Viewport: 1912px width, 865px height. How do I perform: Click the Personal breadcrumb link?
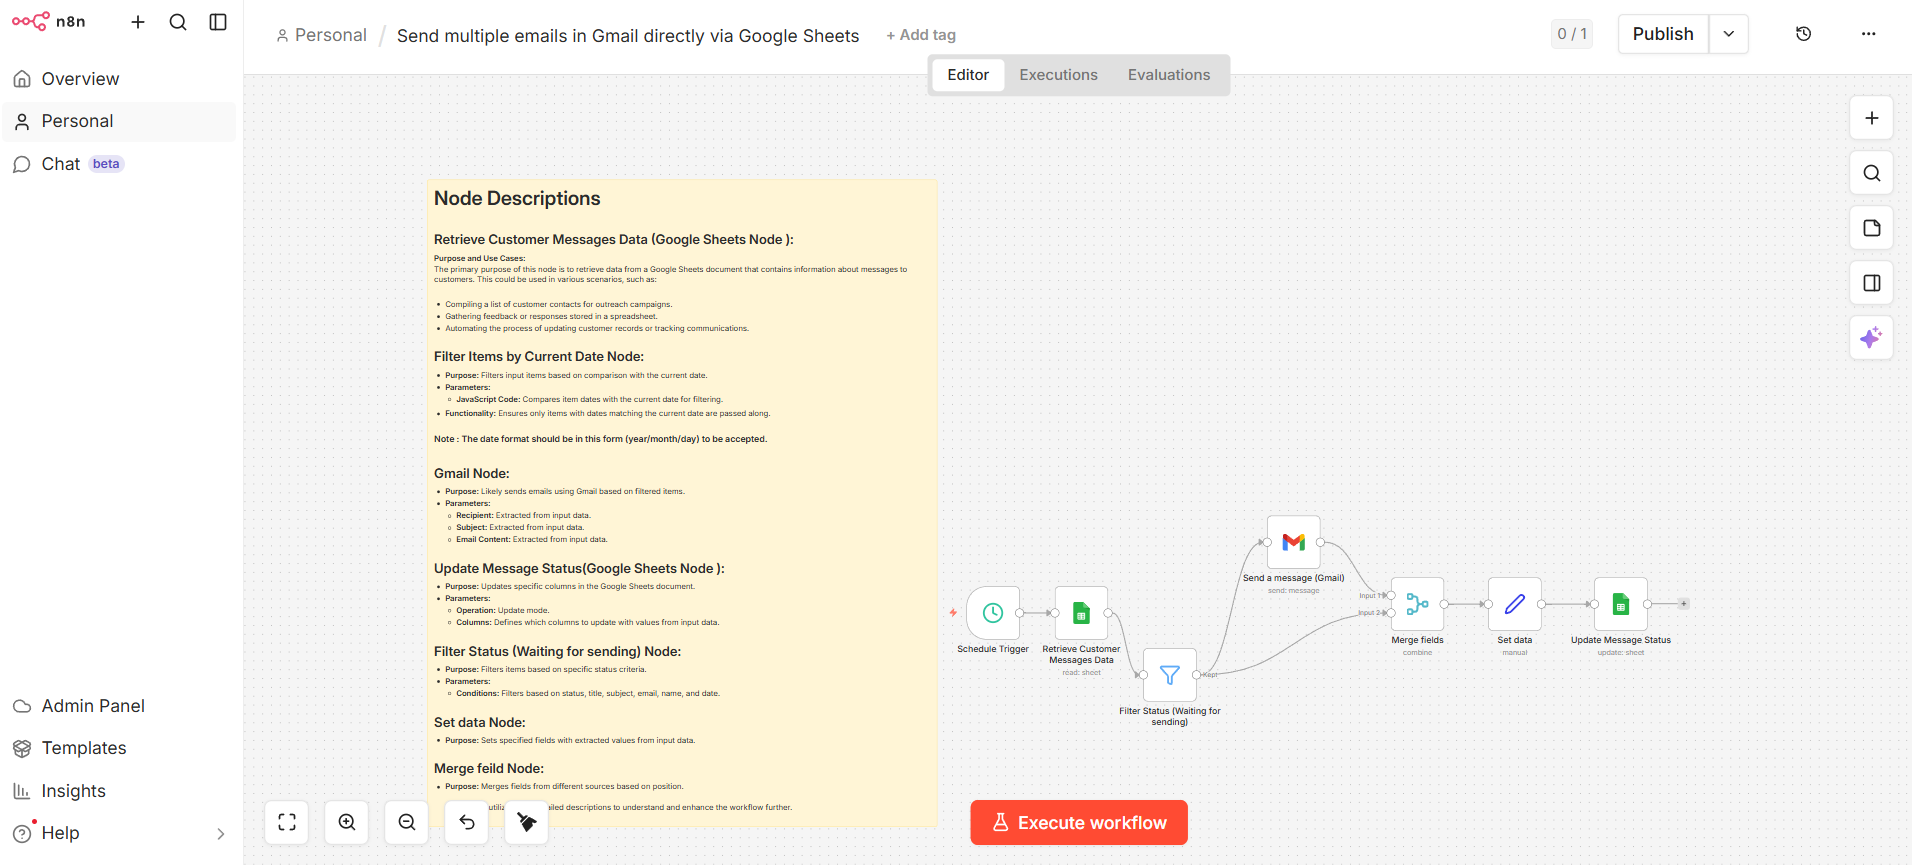click(x=322, y=35)
